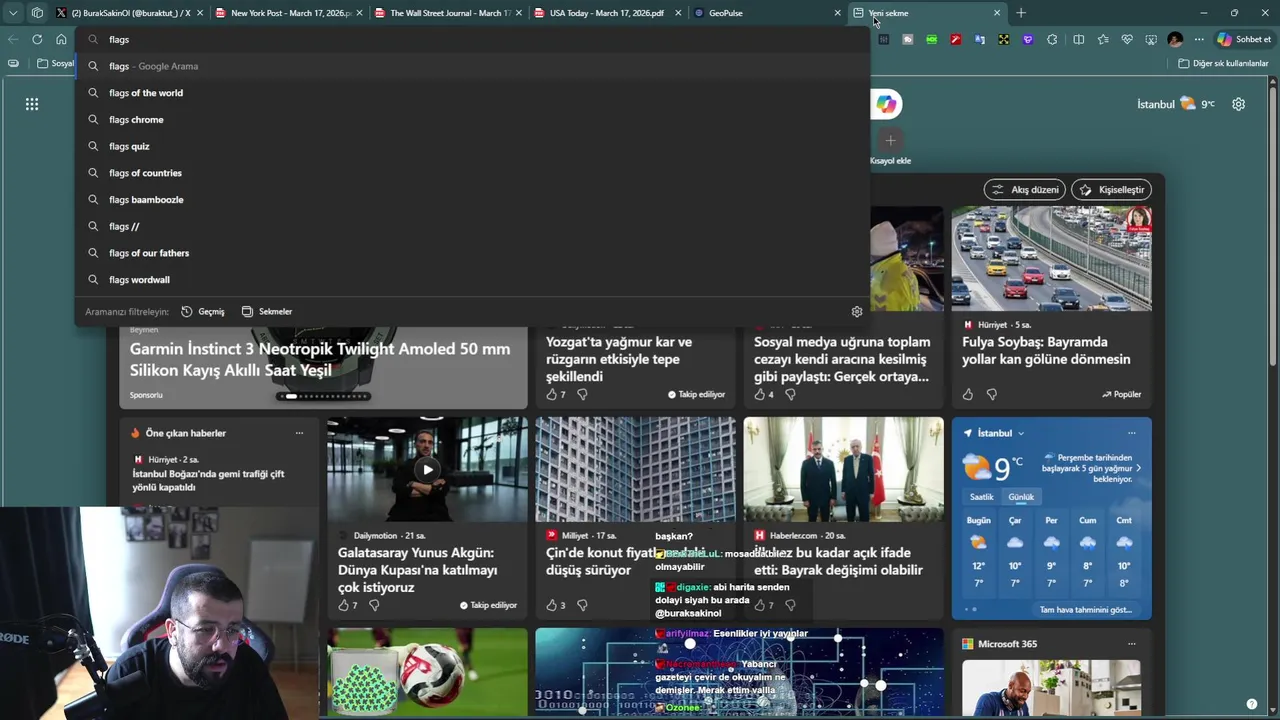Screen dimensions: 1280x720
Task: Open the user profile avatar
Action: click(1175, 39)
